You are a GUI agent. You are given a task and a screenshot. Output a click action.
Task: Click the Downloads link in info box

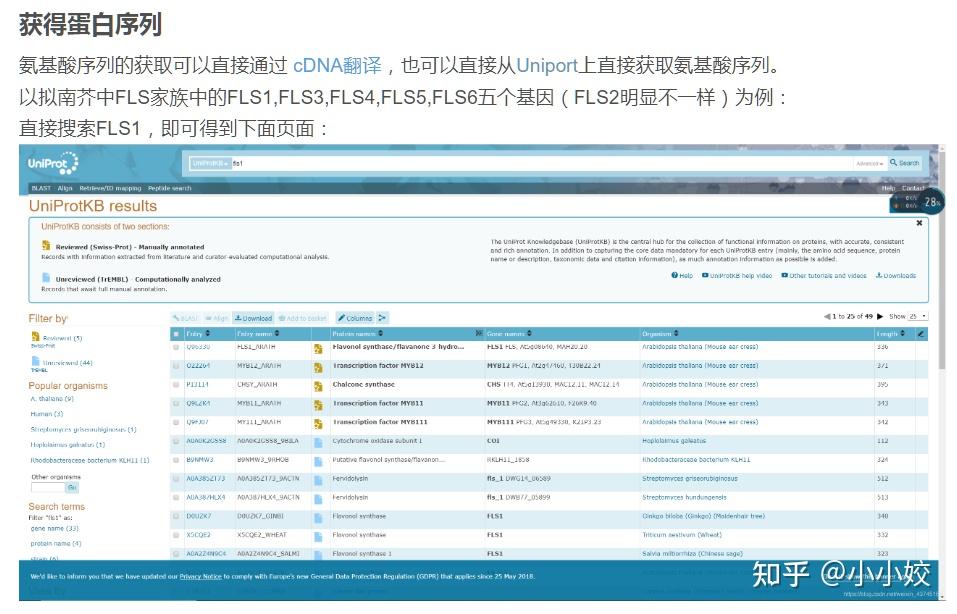(896, 276)
